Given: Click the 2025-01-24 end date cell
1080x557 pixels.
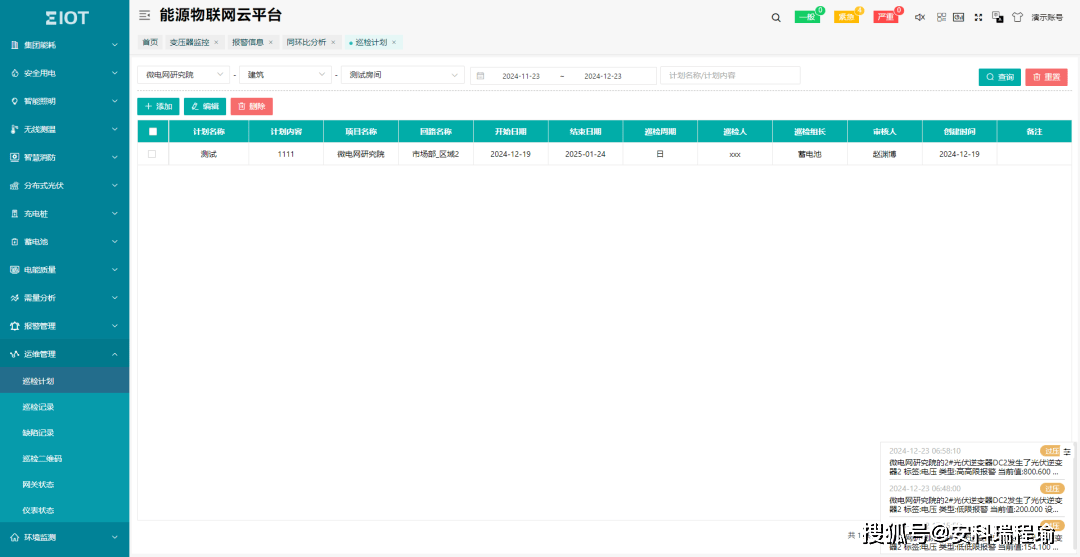Looking at the screenshot, I should 585,154.
